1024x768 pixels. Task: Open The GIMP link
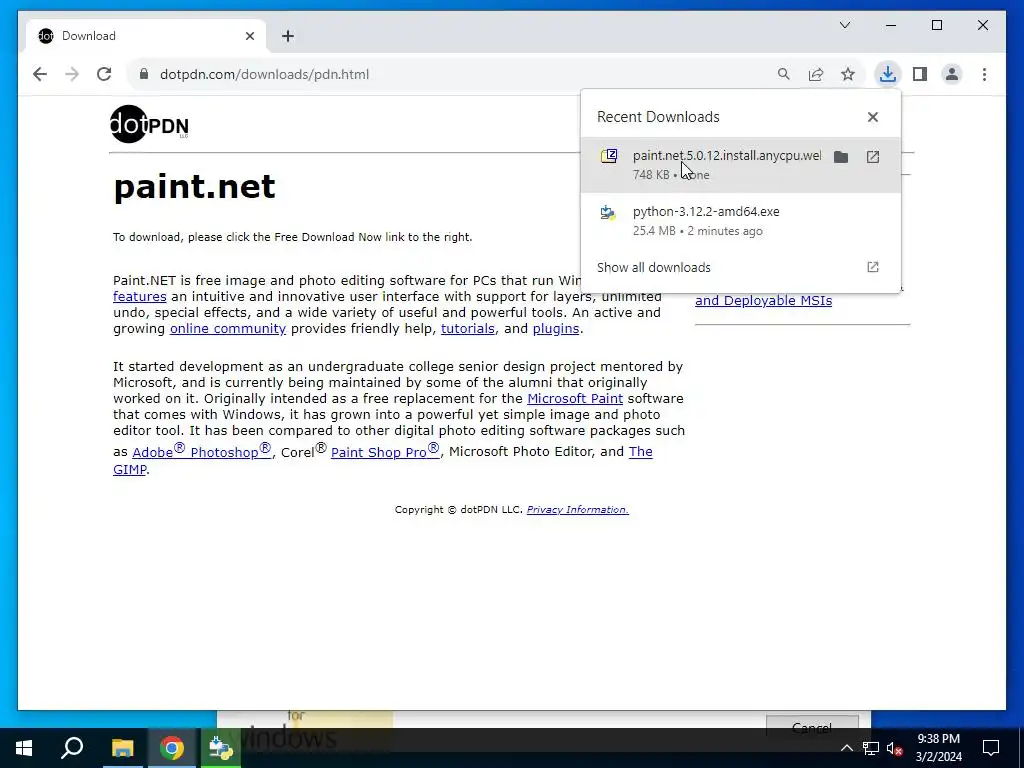click(383, 460)
